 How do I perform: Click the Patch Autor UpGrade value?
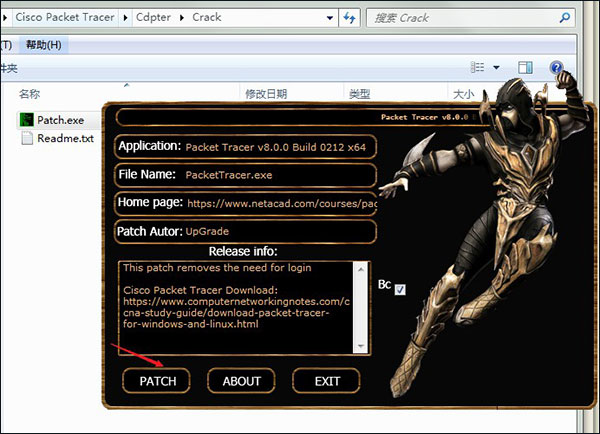tap(207, 232)
